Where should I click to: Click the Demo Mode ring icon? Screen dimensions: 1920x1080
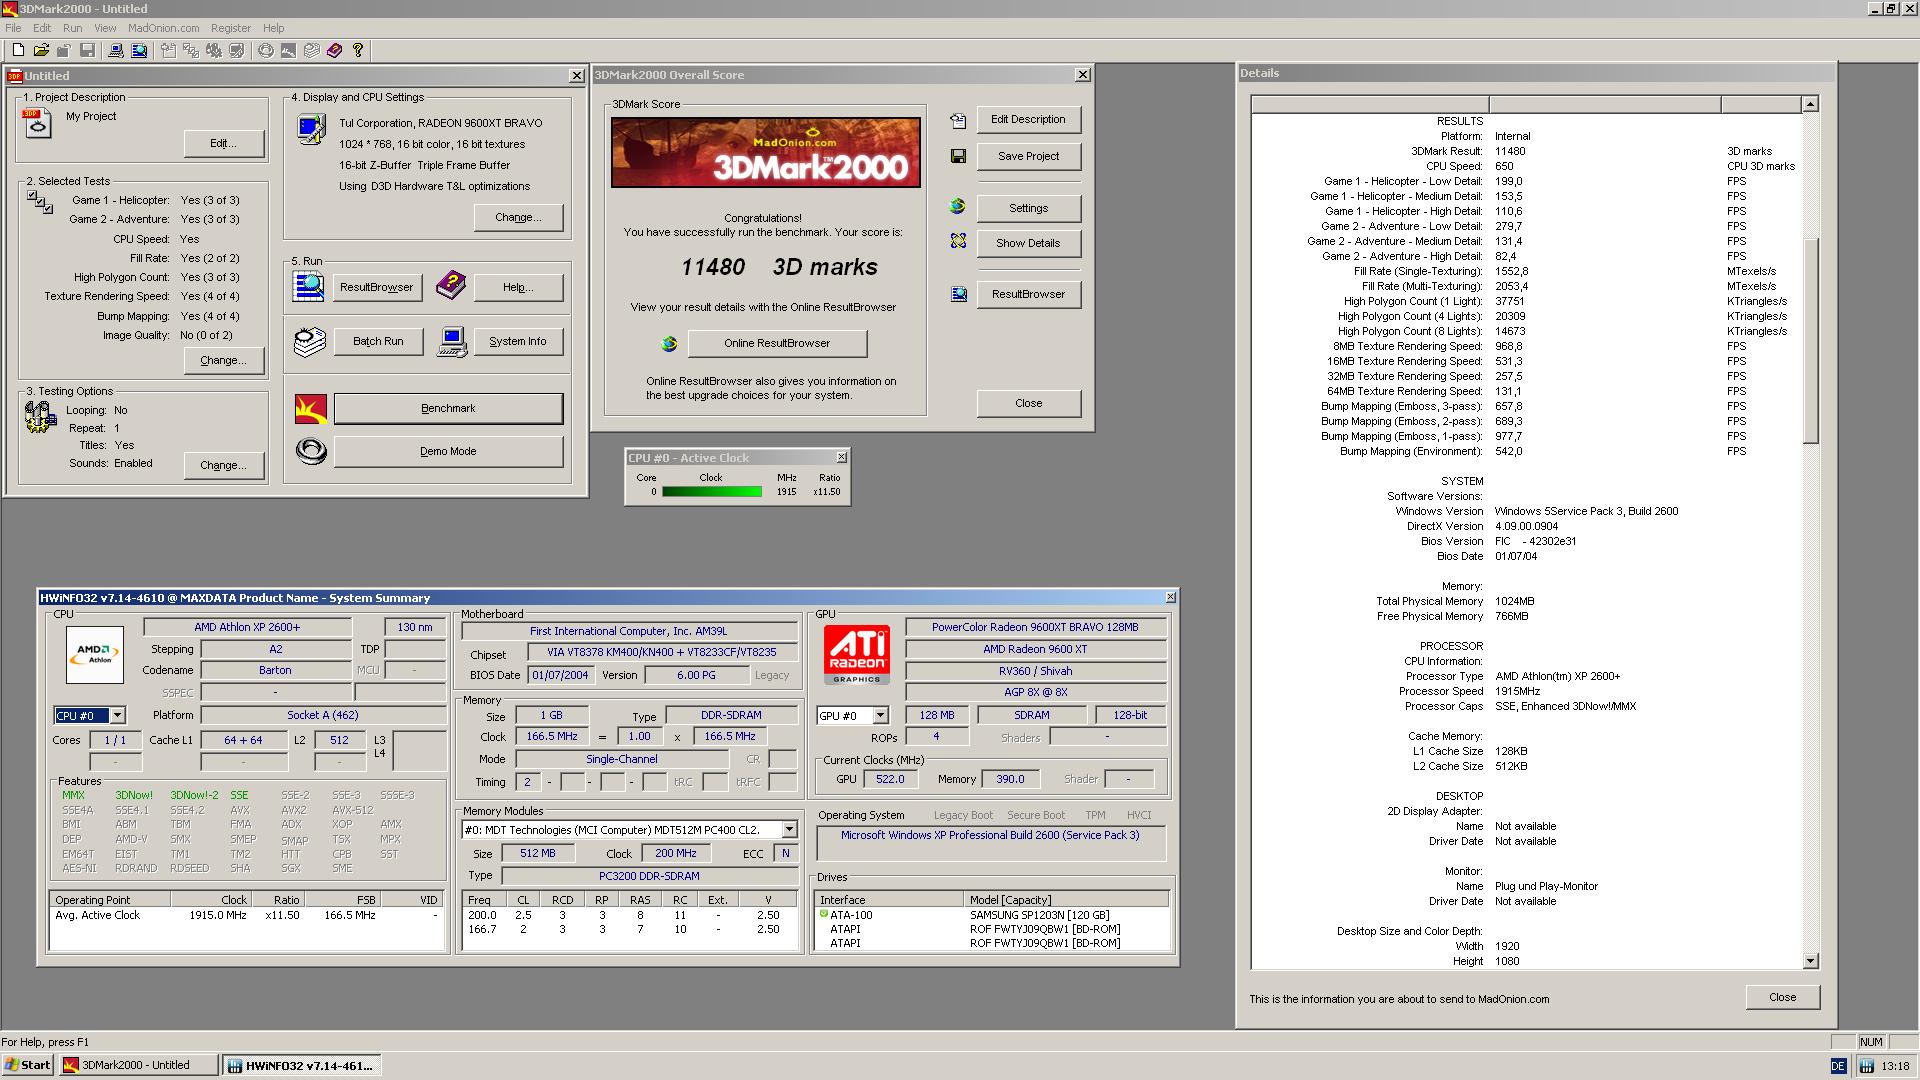[x=311, y=451]
